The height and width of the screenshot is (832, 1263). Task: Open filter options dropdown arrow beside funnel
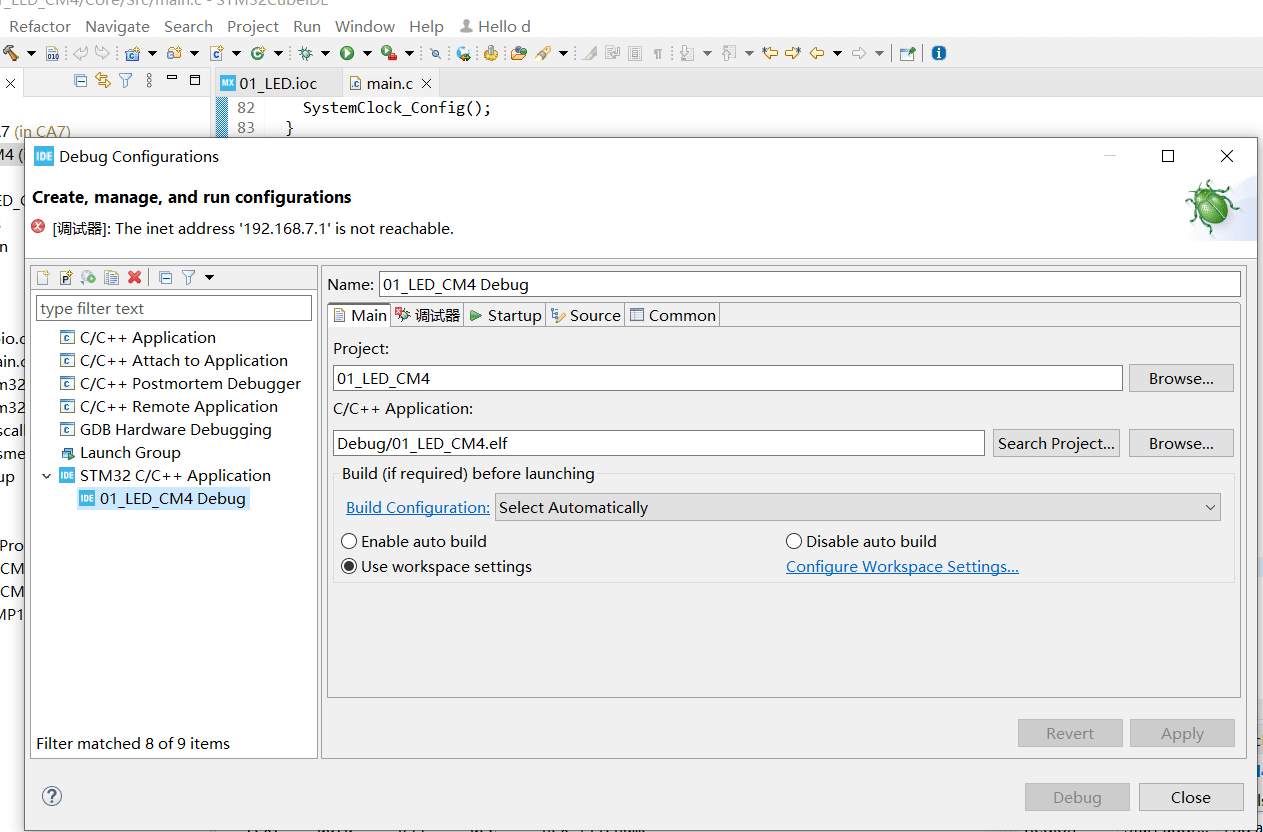209,277
